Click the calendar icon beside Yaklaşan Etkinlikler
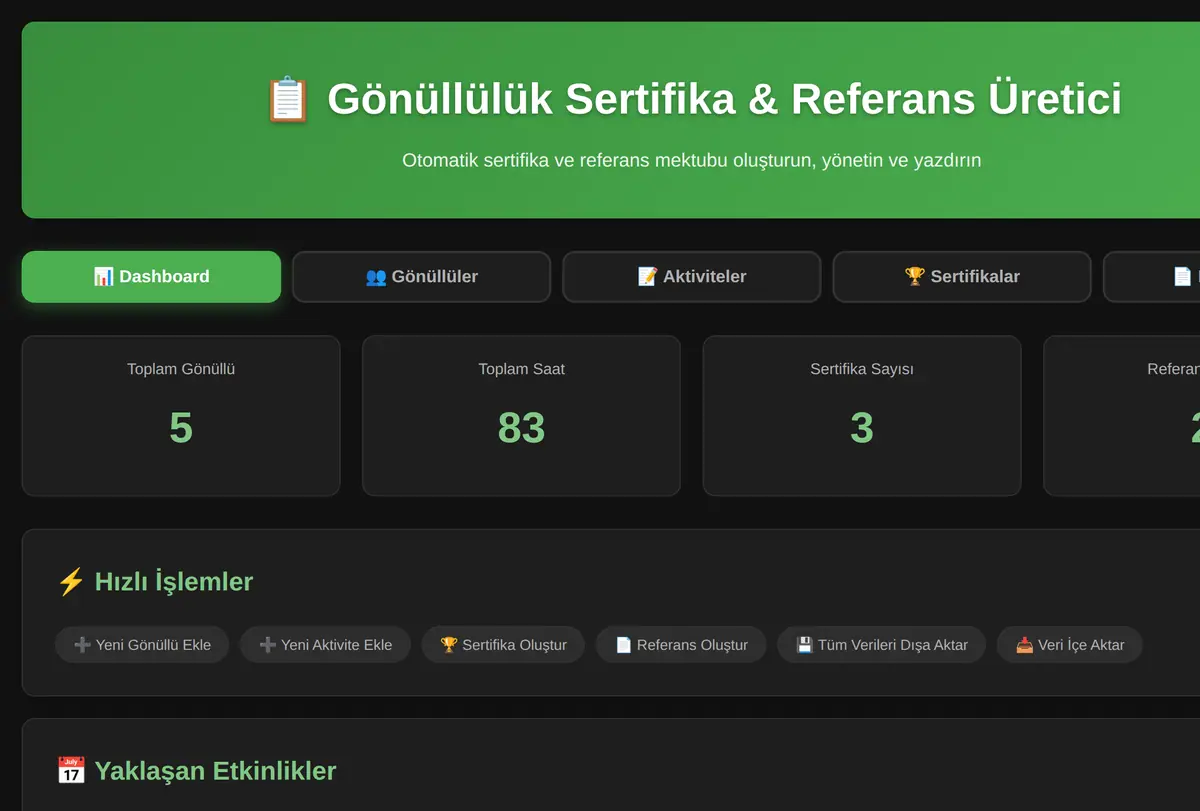 [x=71, y=771]
